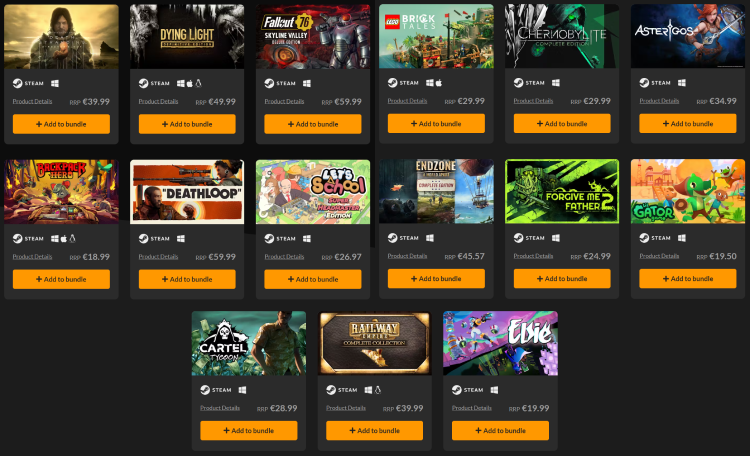
Task: Open the Deathloop cover image
Action: [x=187, y=192]
